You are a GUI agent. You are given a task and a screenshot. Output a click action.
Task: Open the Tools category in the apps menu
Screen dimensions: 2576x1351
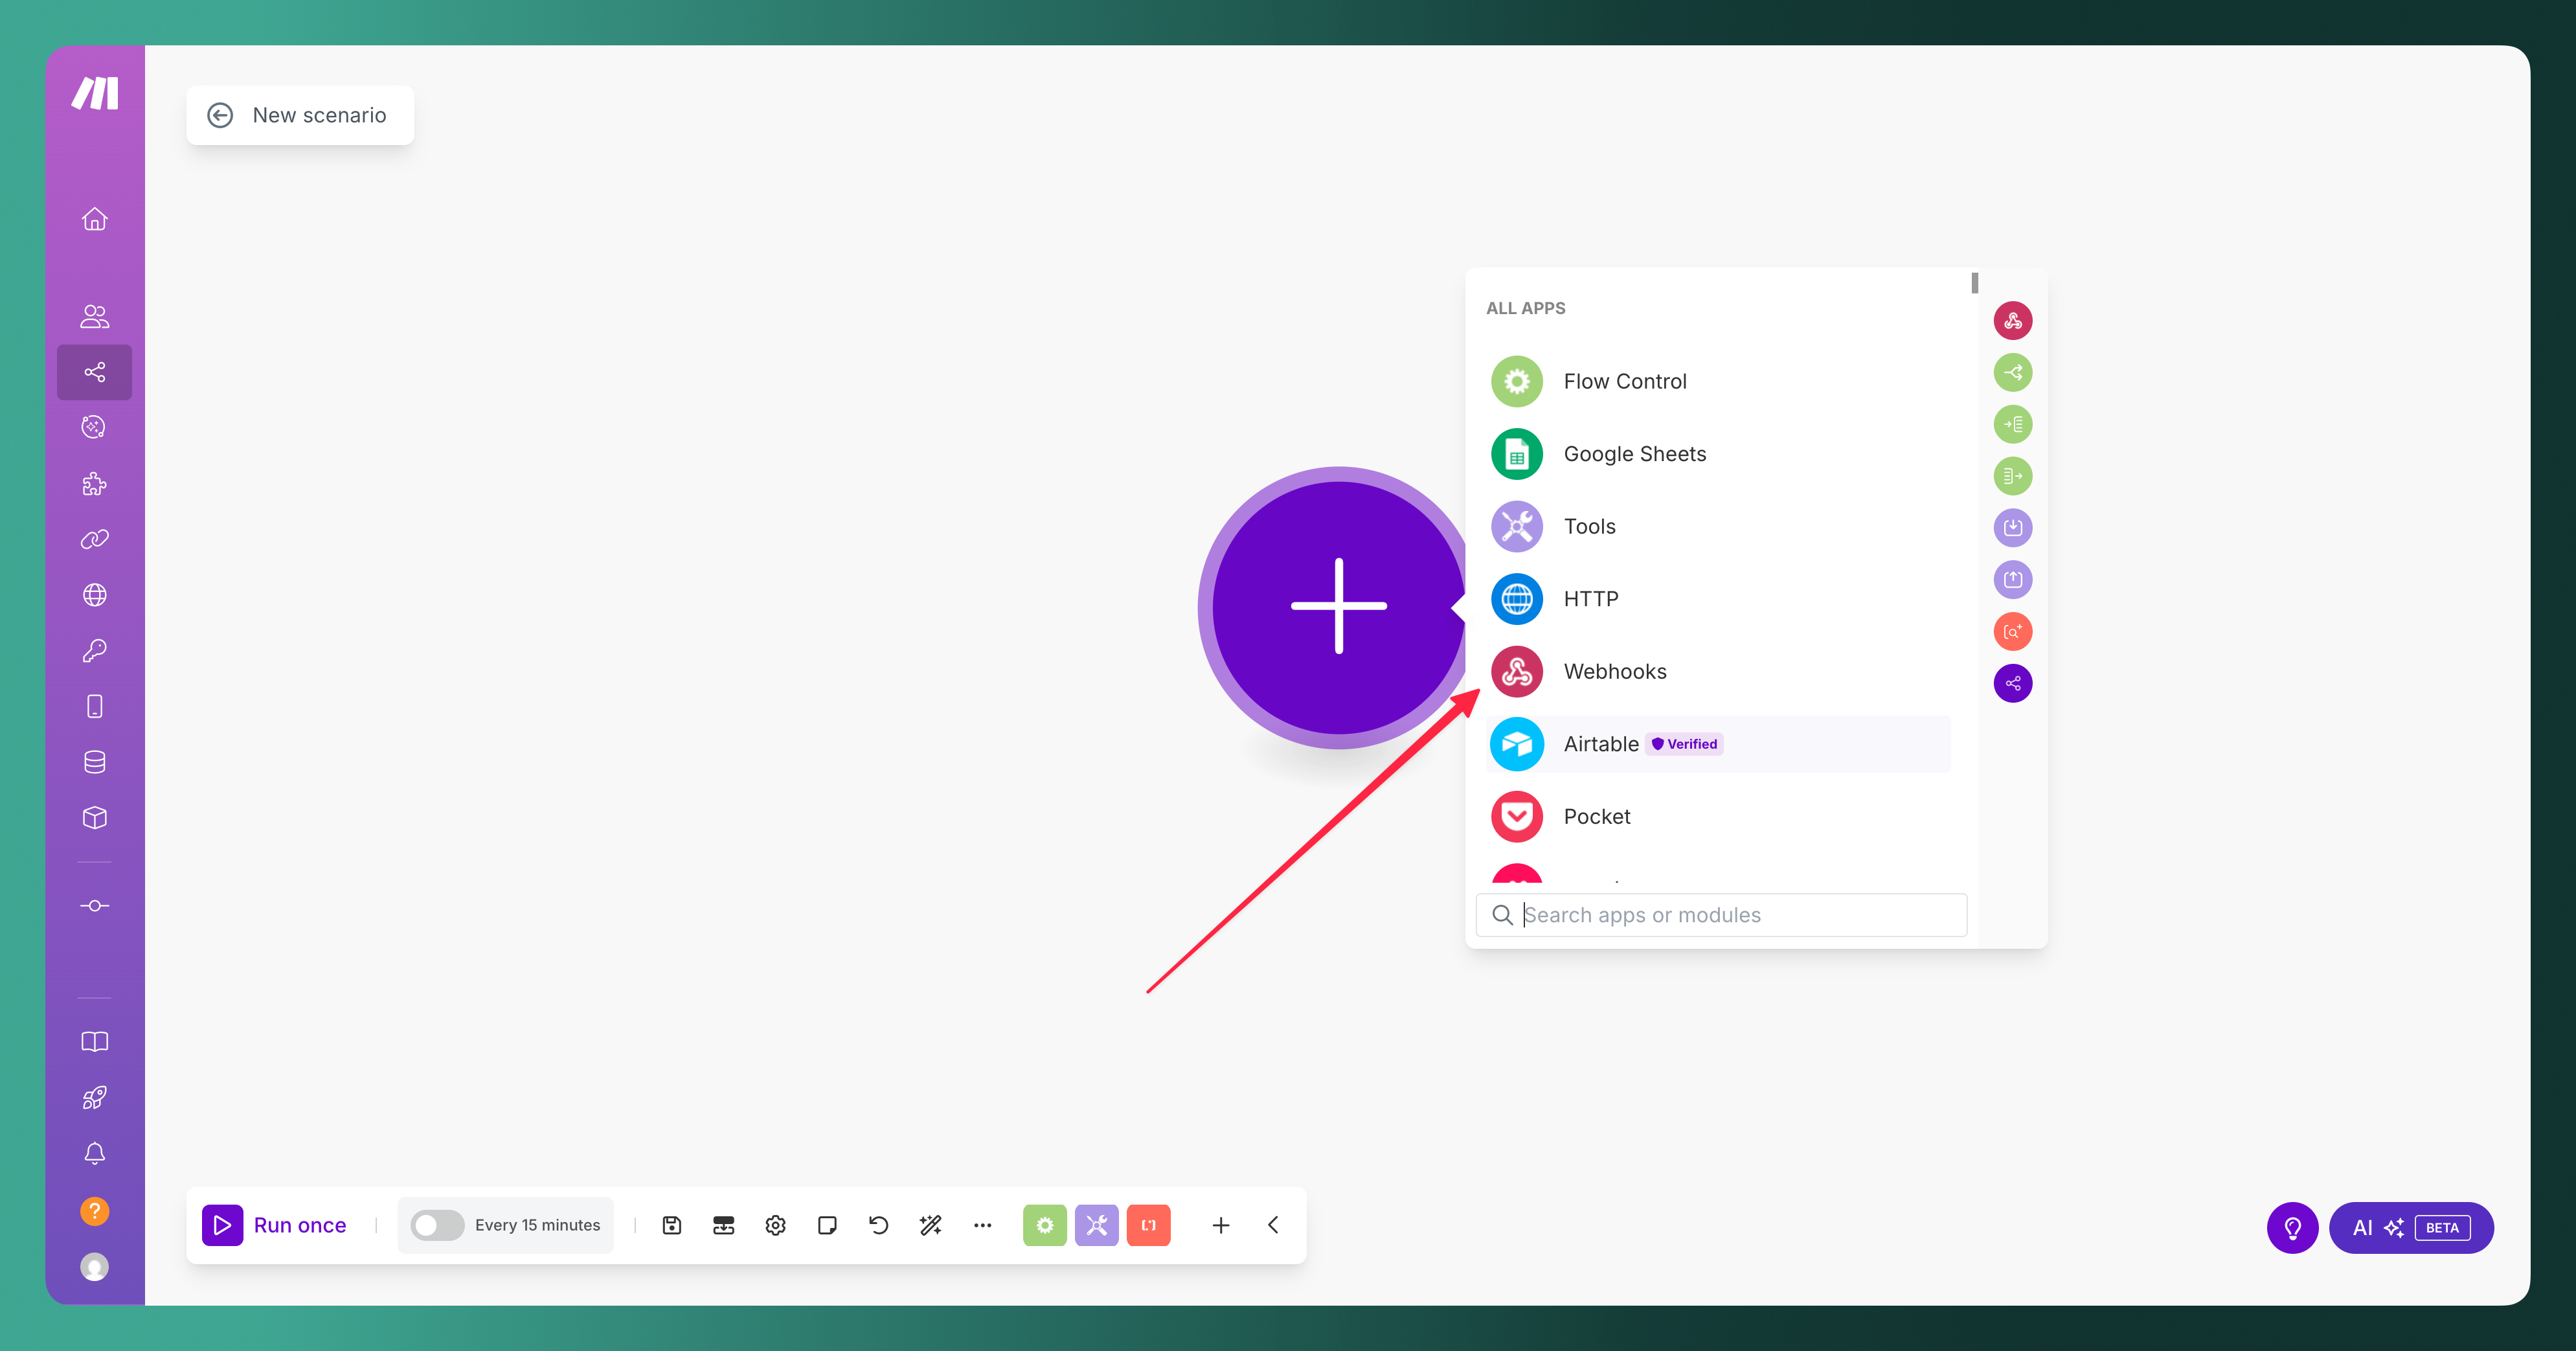pyautogui.click(x=1589, y=526)
